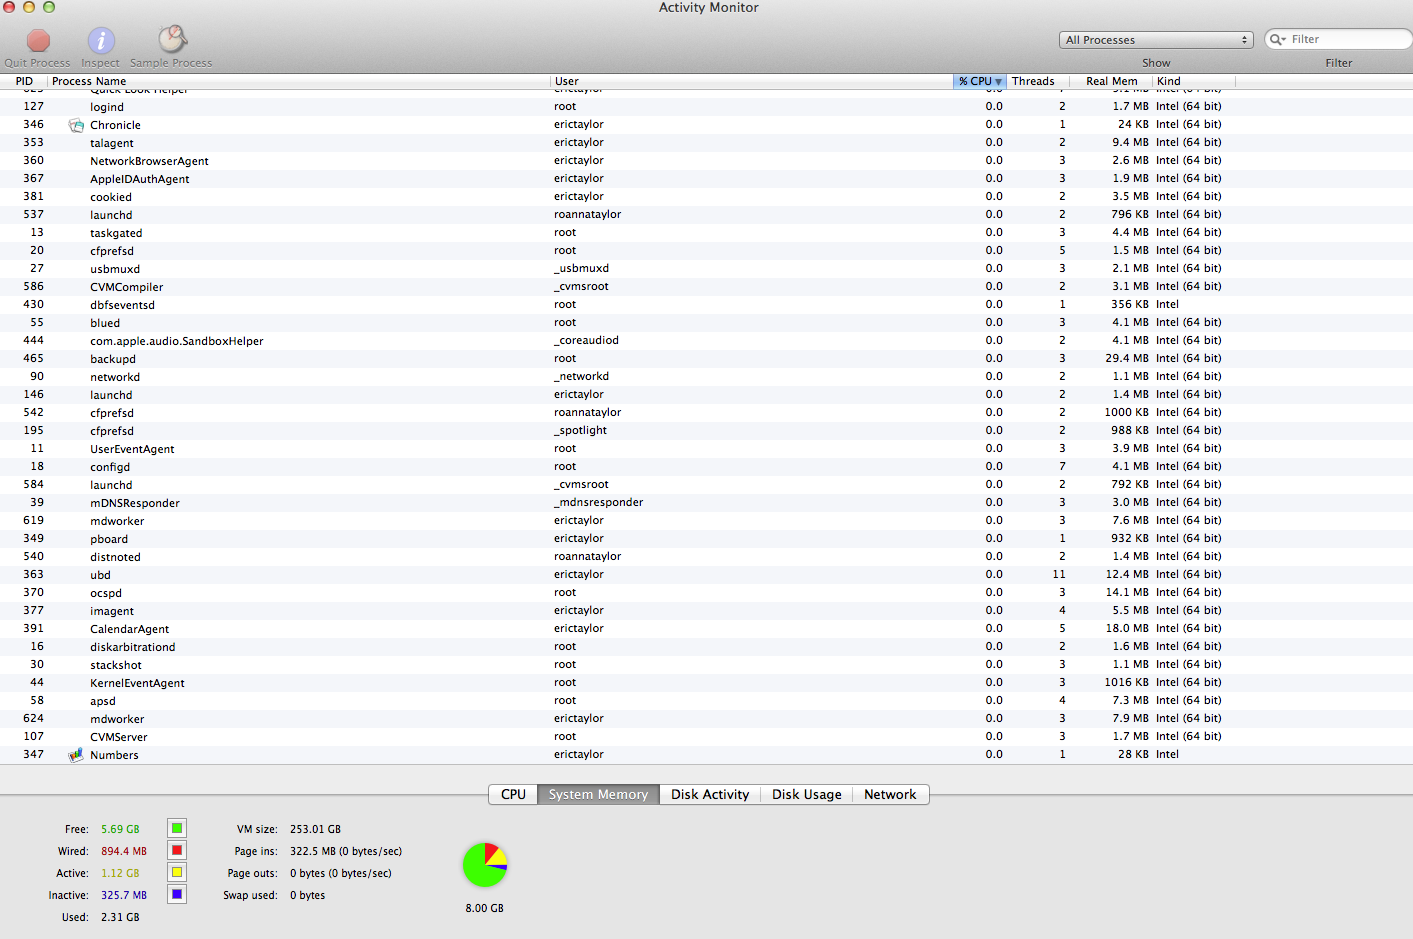The height and width of the screenshot is (939, 1413).
Task: Select the backupd process row
Action: coord(706,359)
